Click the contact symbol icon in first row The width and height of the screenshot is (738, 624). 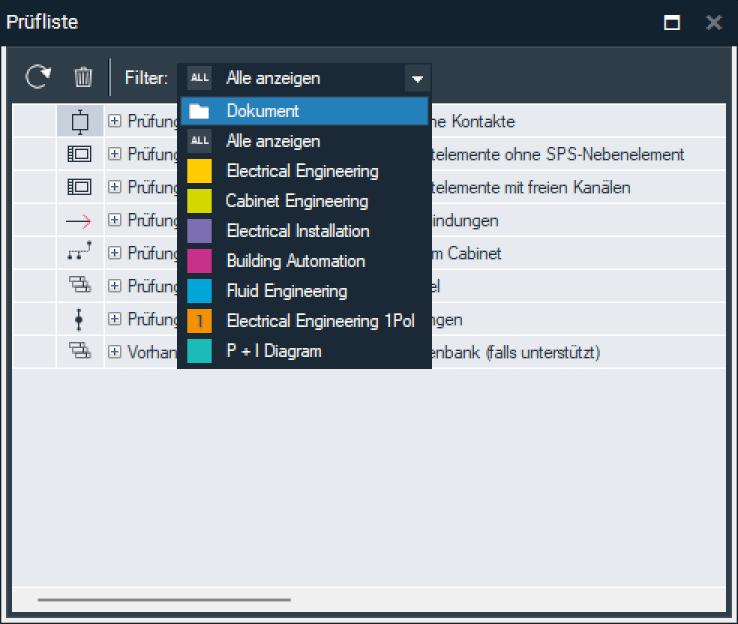79,122
